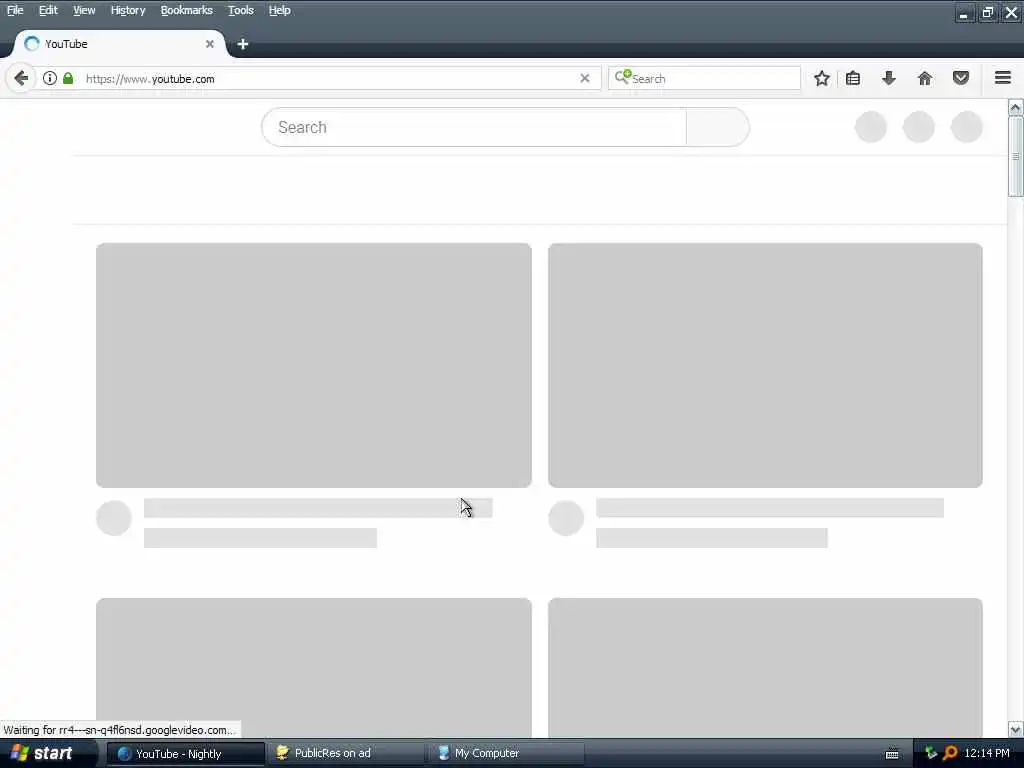Click the keyboard icon in taskbar

pos(891,754)
